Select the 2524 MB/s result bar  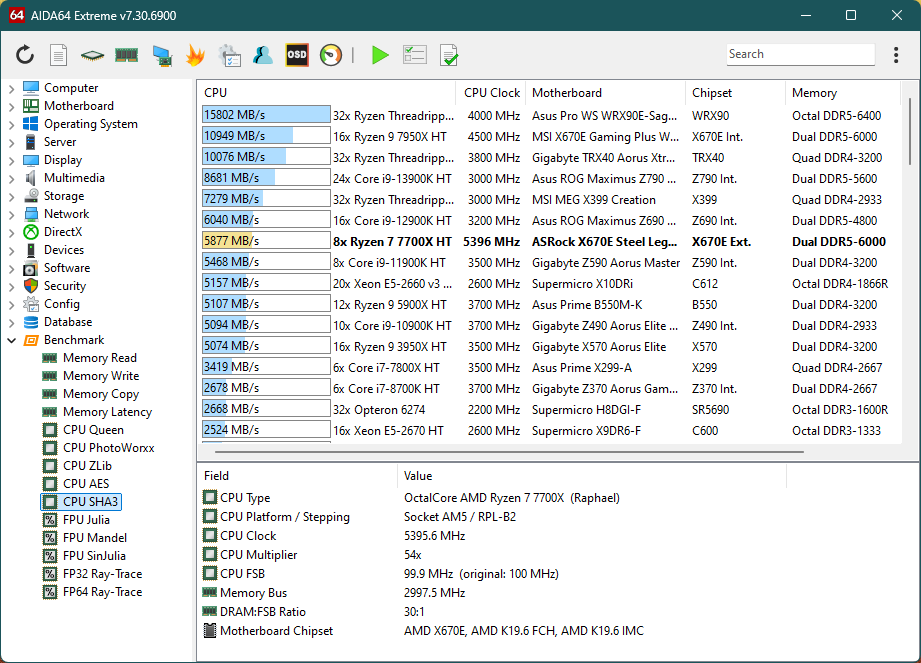(x=266, y=430)
